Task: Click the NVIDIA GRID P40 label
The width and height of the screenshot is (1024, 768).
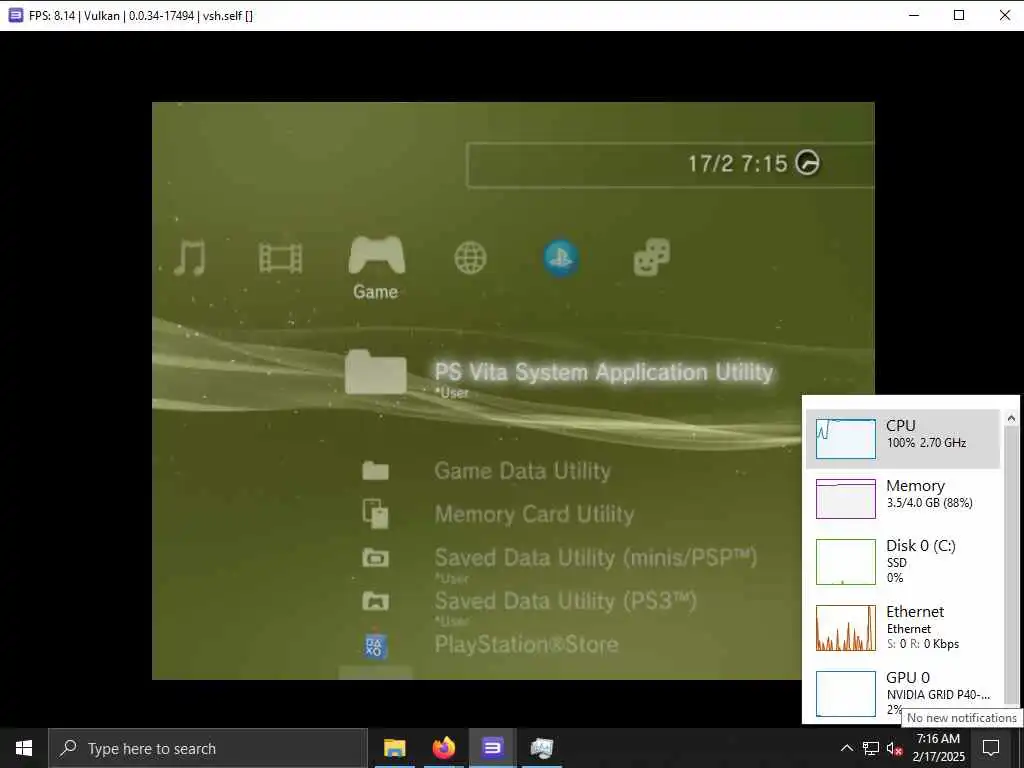Action: click(938, 694)
